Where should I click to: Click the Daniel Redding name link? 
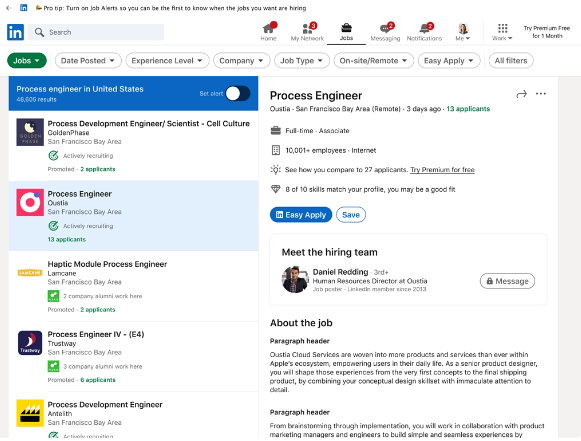[x=340, y=272]
